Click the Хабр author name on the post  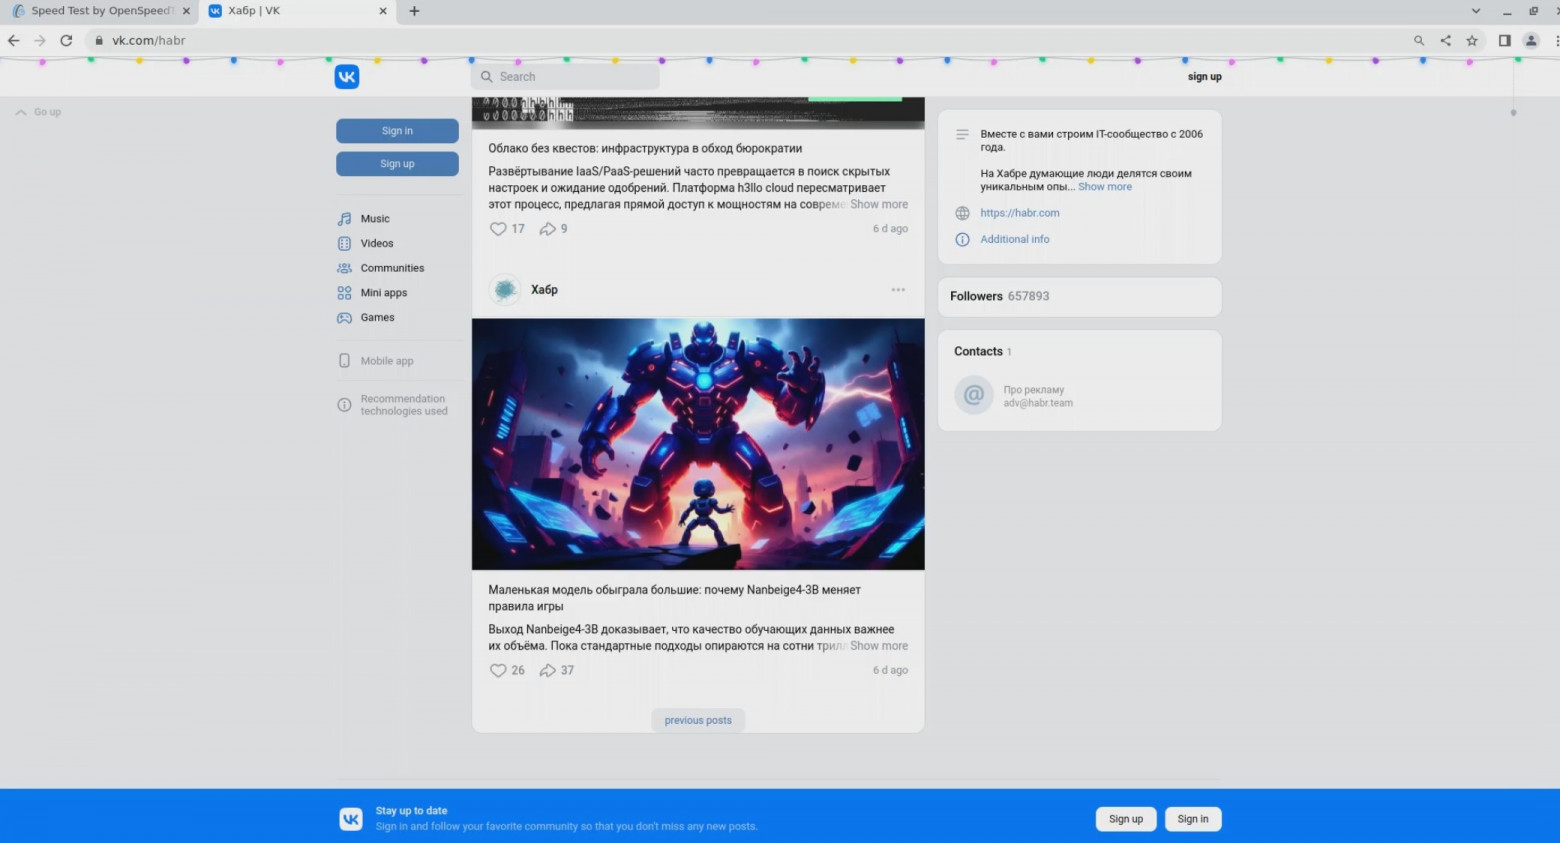(544, 290)
